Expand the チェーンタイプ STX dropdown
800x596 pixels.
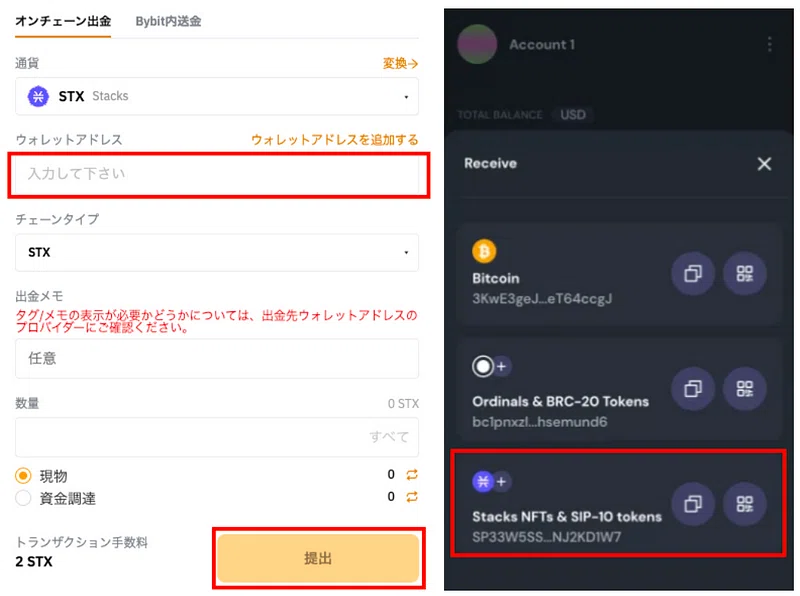[x=217, y=252]
